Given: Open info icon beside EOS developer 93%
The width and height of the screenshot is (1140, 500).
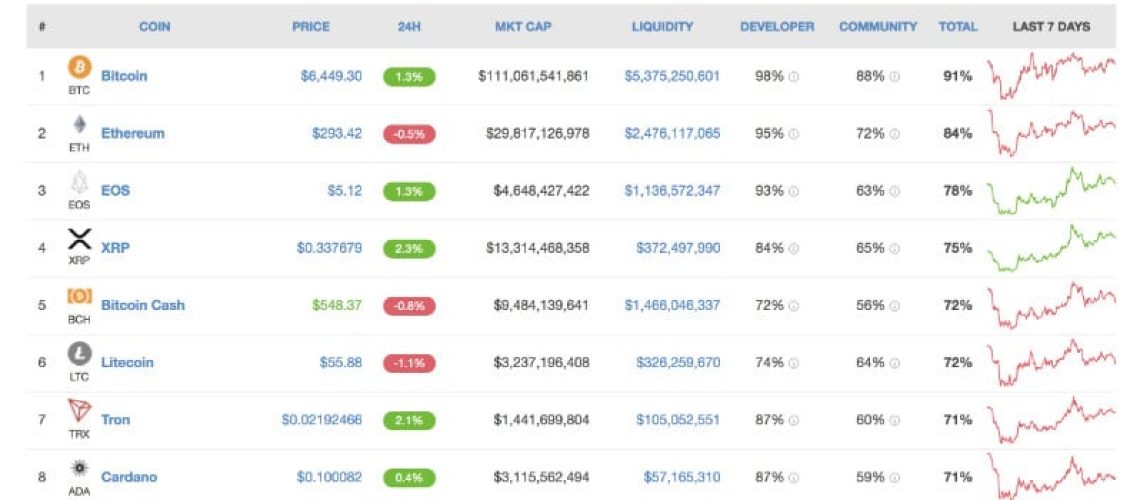Looking at the screenshot, I should pos(794,191).
